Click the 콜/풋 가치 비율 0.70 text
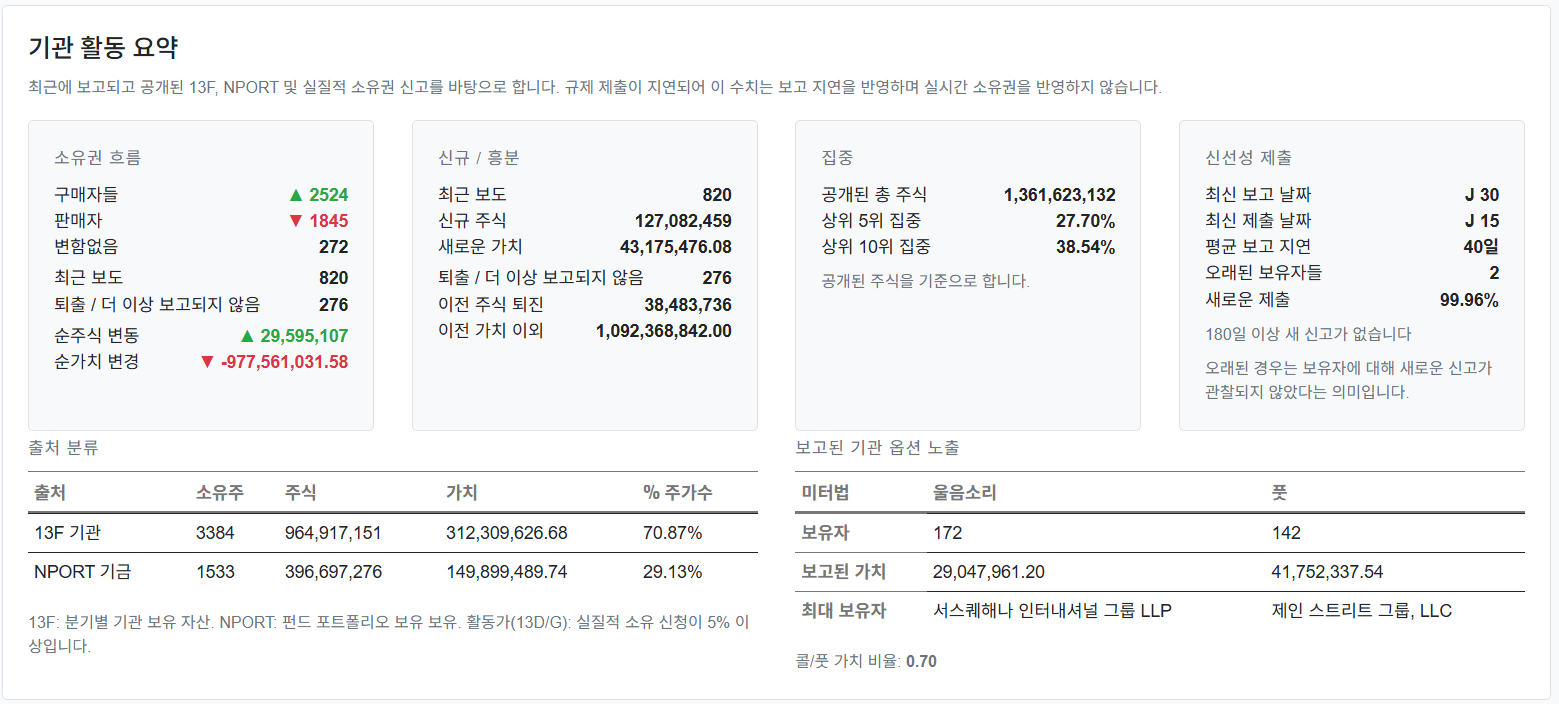The width and height of the screenshot is (1559, 704). pyautogui.click(x=865, y=661)
